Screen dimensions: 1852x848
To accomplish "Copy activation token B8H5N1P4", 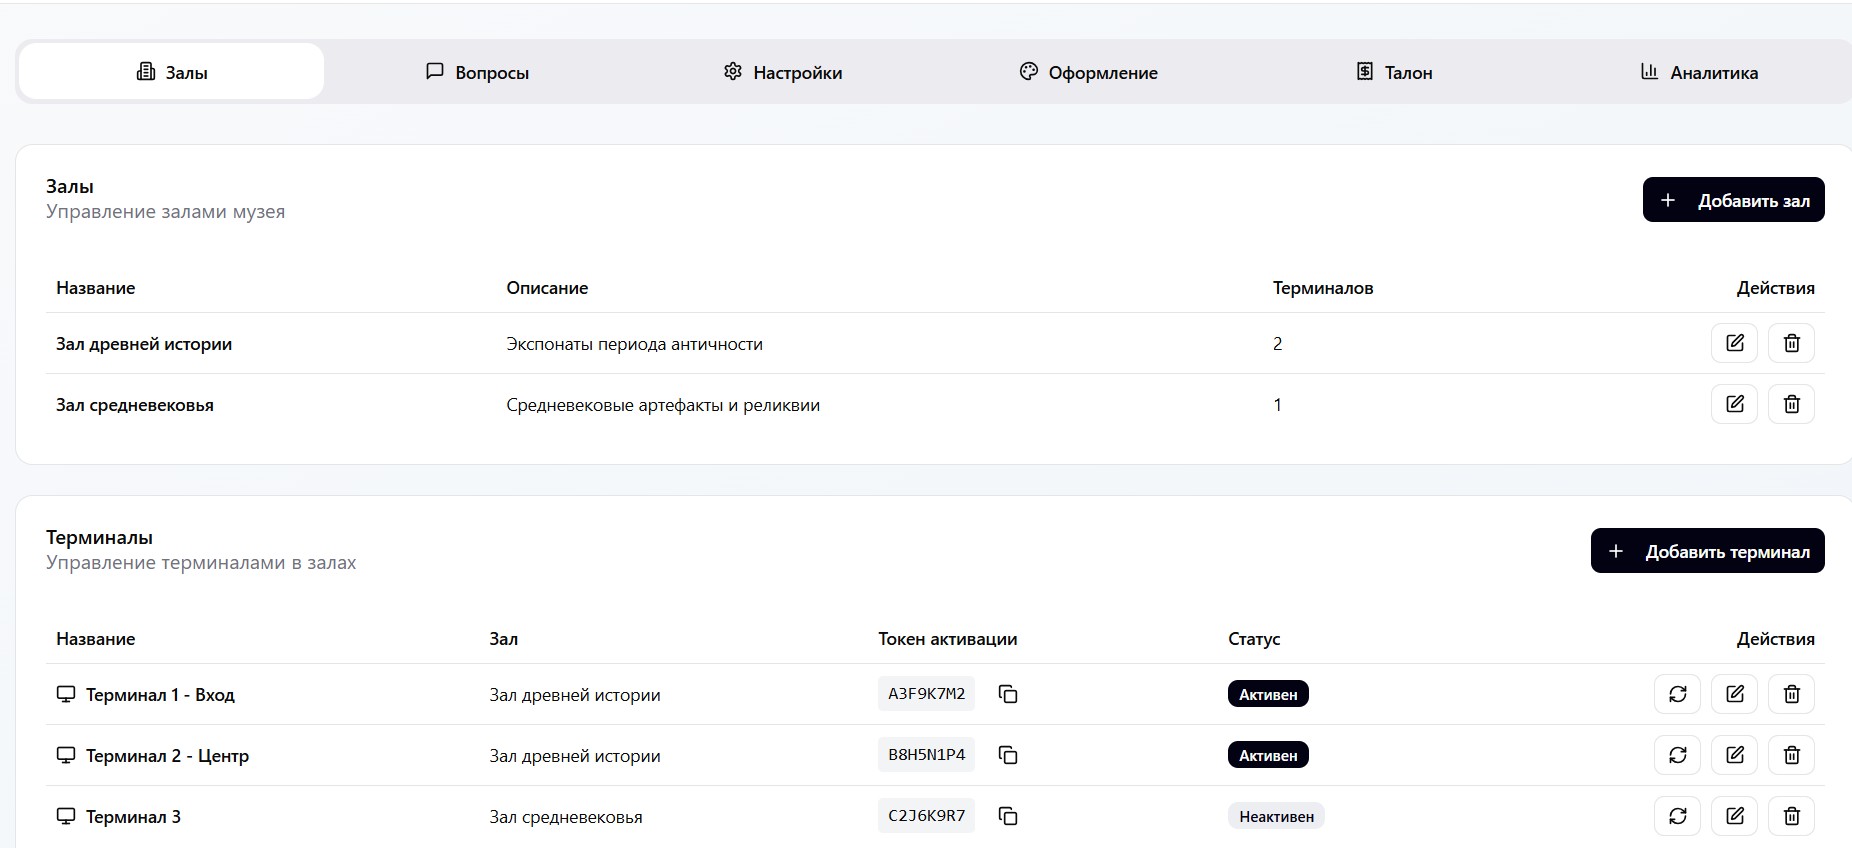I will coord(1008,755).
